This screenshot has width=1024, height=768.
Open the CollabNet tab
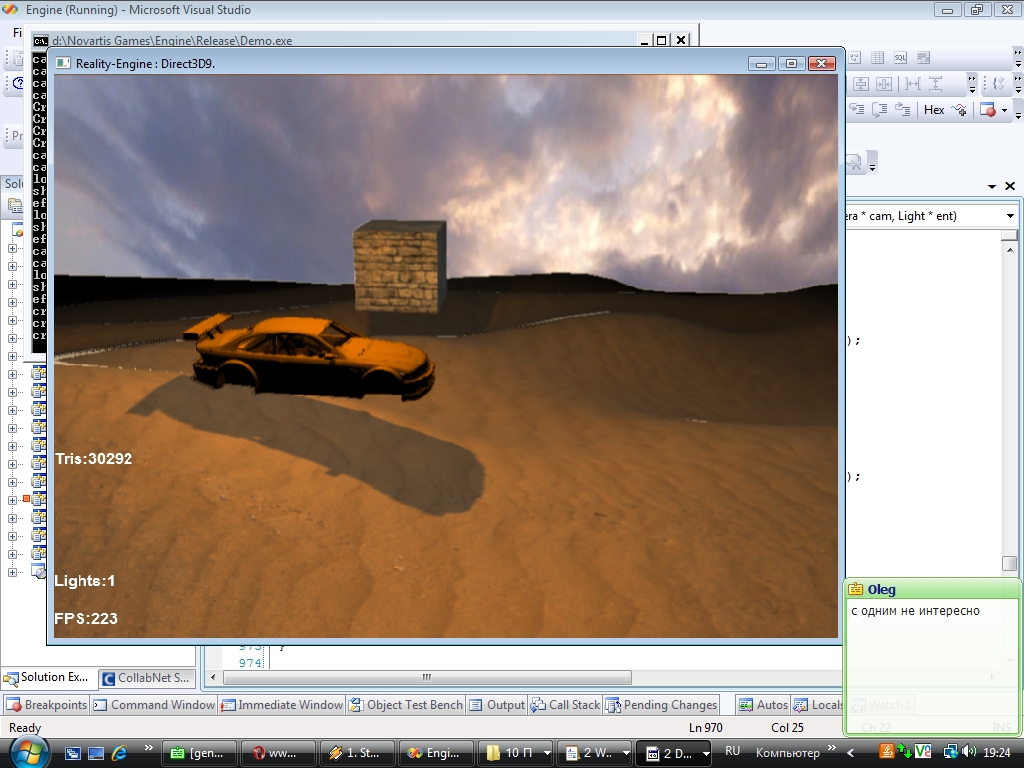pyautogui.click(x=146, y=678)
